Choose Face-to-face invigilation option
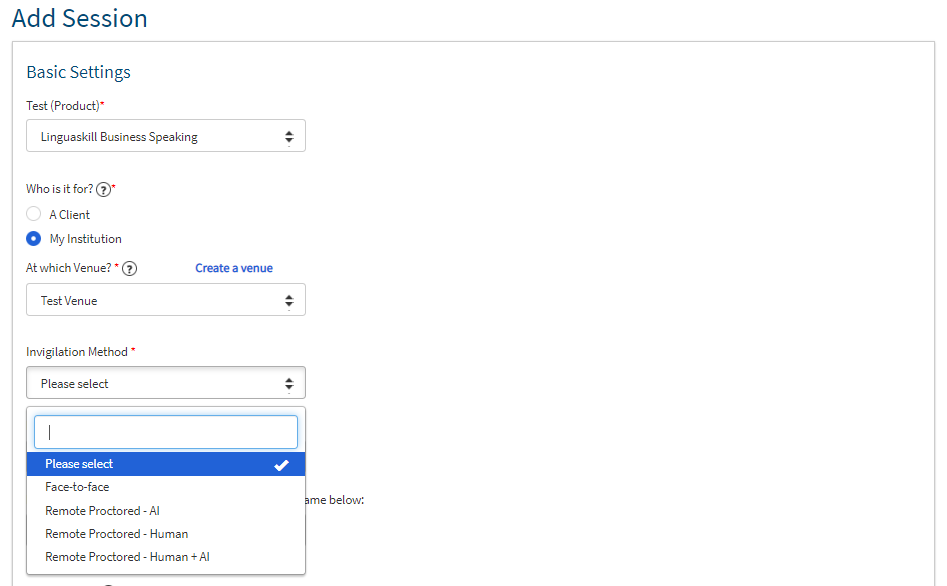 [x=165, y=487]
